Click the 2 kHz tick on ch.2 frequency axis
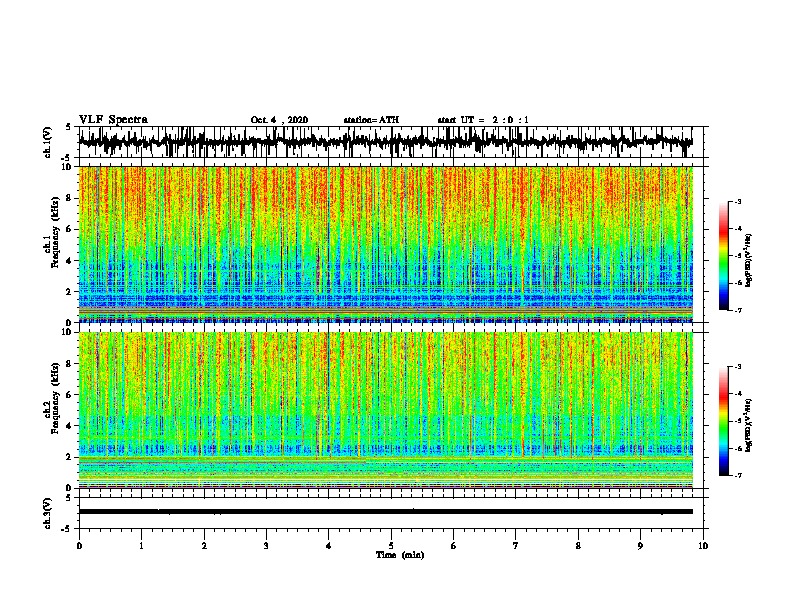This screenshot has height=612, width=792. [x=70, y=457]
